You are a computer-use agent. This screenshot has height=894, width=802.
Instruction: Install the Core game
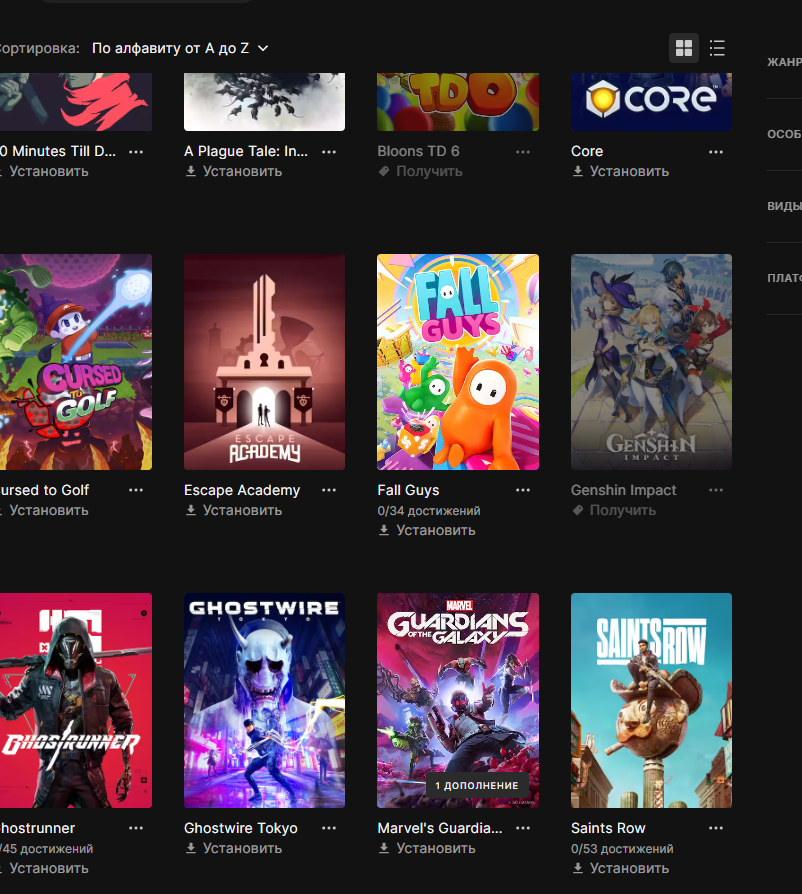[620, 171]
